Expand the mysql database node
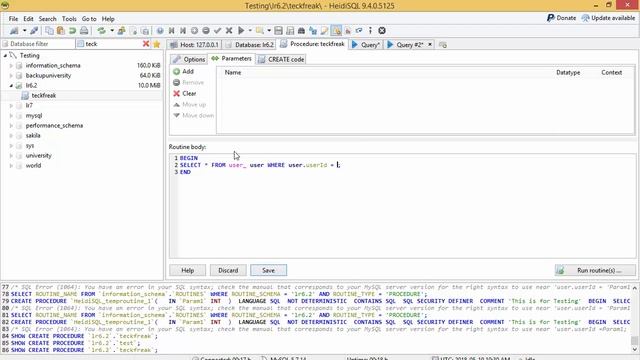This screenshot has width=640, height=360. point(11,116)
